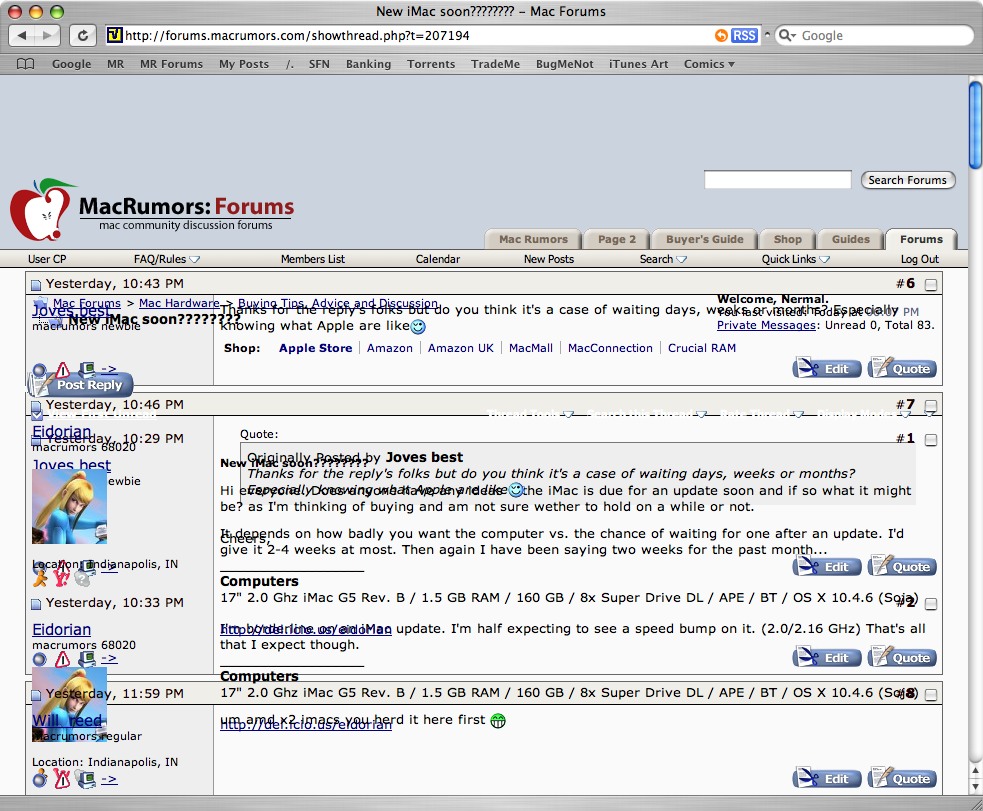Click the post icon beside Yesterday, 10:43 PM
Viewport: 983px width, 811px height.
[36, 285]
